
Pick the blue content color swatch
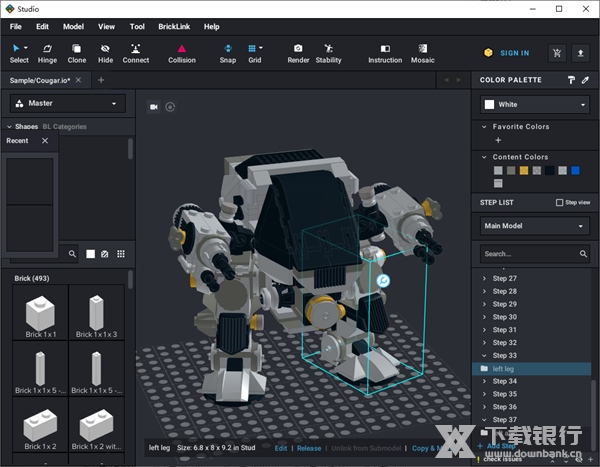[x=575, y=170]
